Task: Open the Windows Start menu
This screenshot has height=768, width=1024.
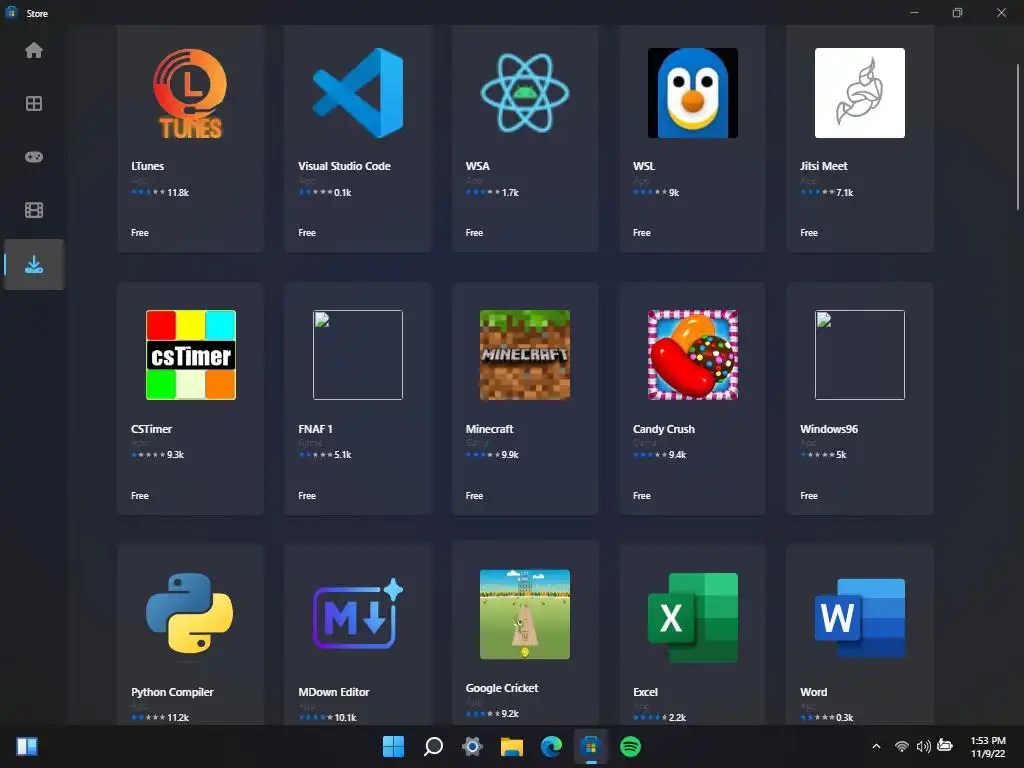Action: pyautogui.click(x=393, y=746)
